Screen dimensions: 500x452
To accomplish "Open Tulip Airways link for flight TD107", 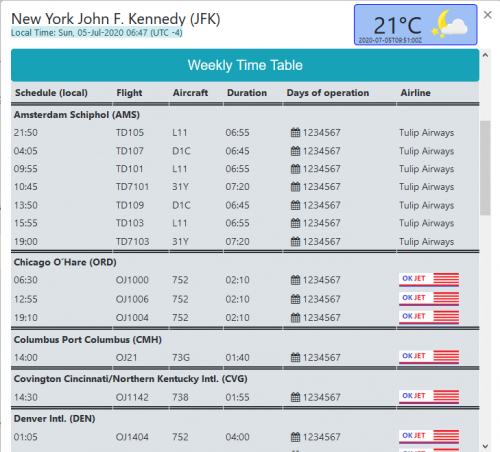I will point(427,151).
